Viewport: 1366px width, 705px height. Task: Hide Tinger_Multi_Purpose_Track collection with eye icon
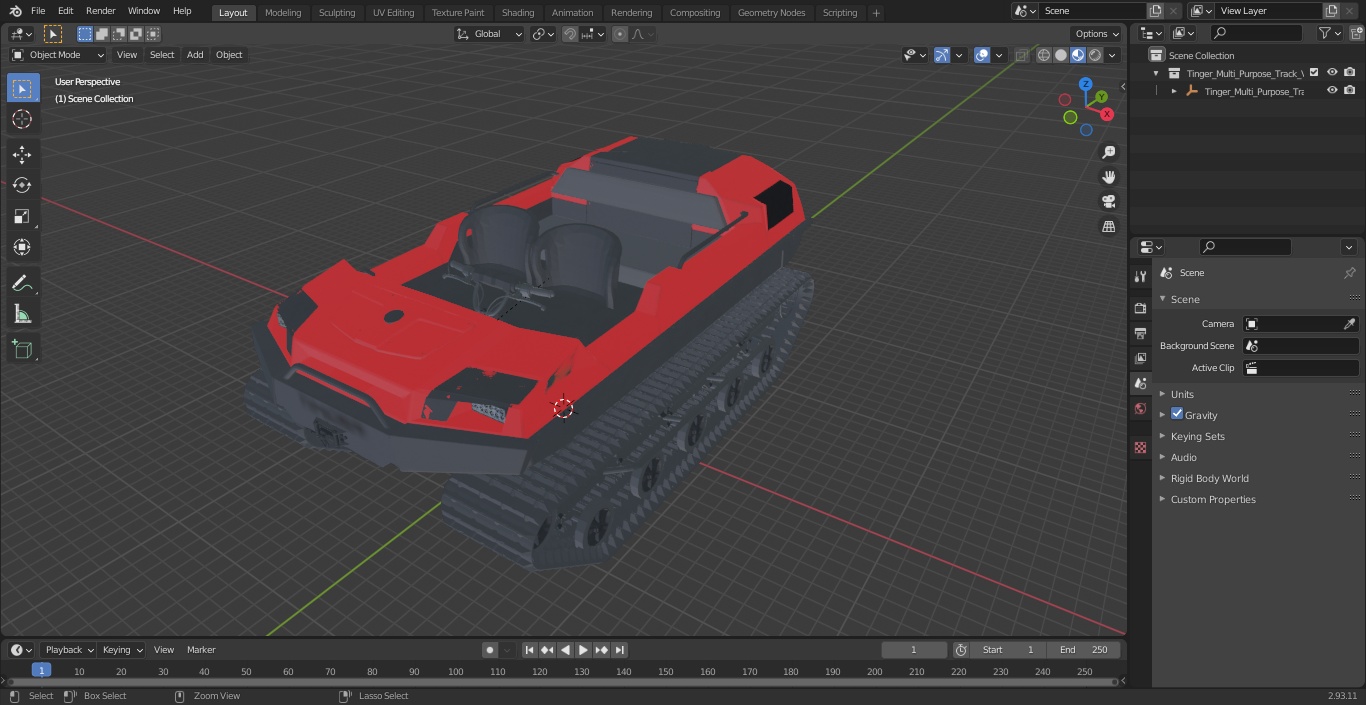point(1332,72)
